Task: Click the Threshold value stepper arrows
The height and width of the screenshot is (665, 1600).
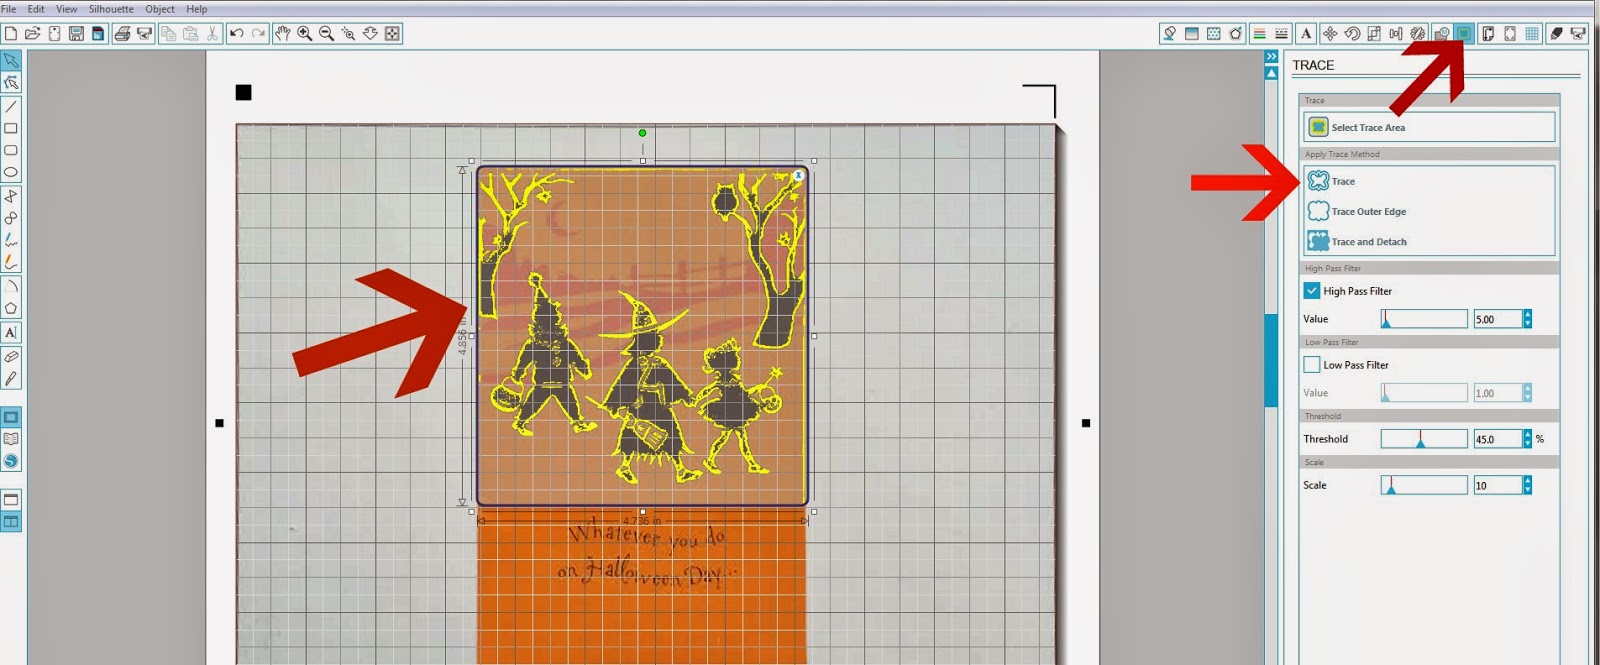Action: point(1527,439)
